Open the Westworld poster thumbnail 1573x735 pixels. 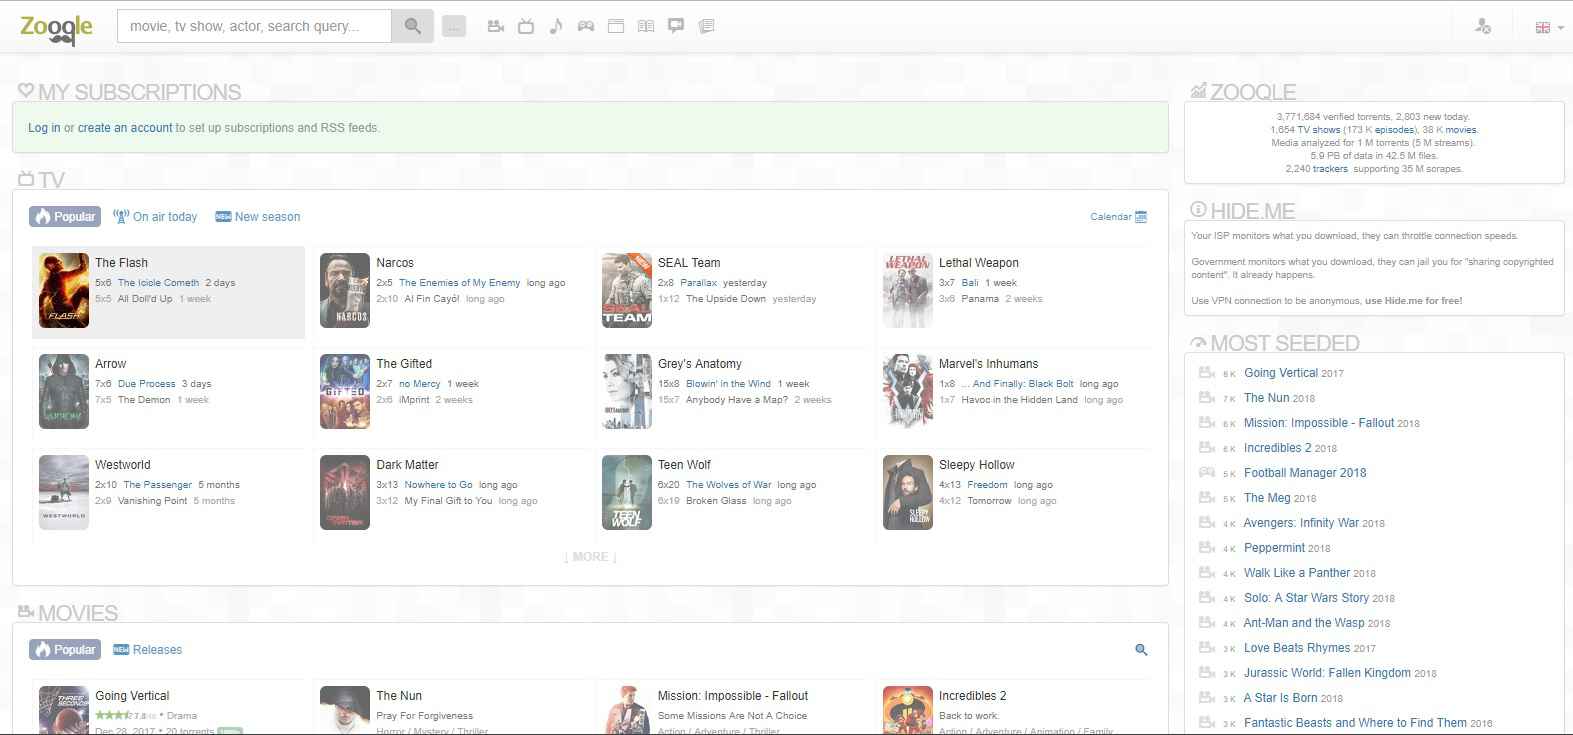64,492
